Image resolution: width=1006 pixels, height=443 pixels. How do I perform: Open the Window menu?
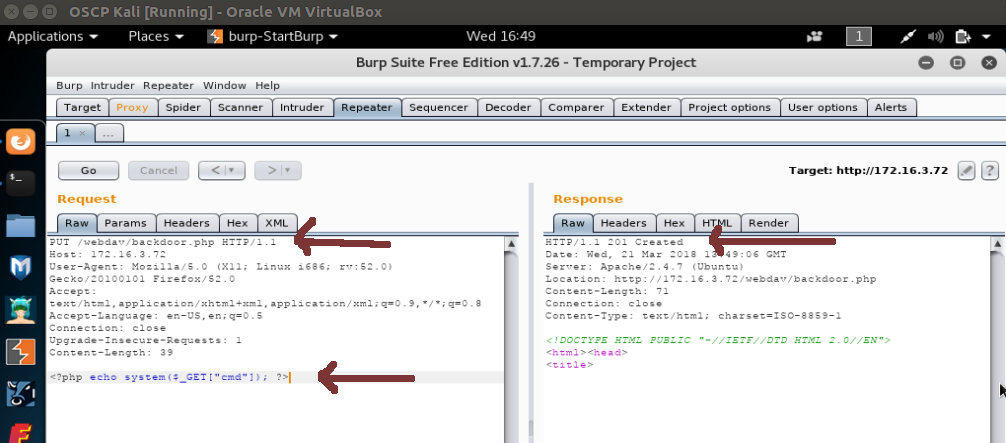coord(225,85)
